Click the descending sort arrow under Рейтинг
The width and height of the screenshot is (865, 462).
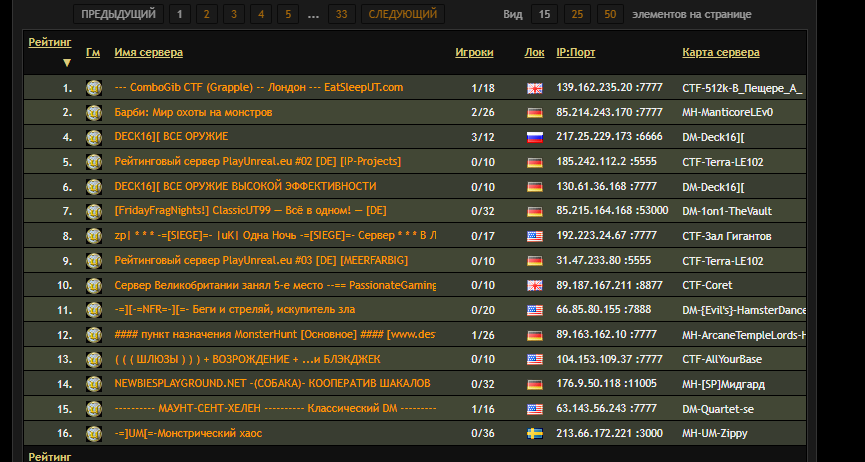[x=67, y=63]
